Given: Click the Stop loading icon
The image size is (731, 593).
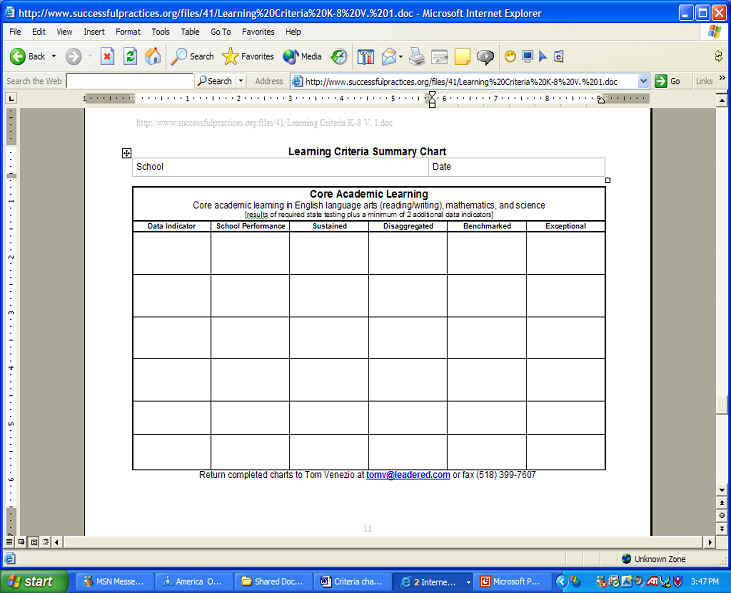Looking at the screenshot, I should 108,57.
